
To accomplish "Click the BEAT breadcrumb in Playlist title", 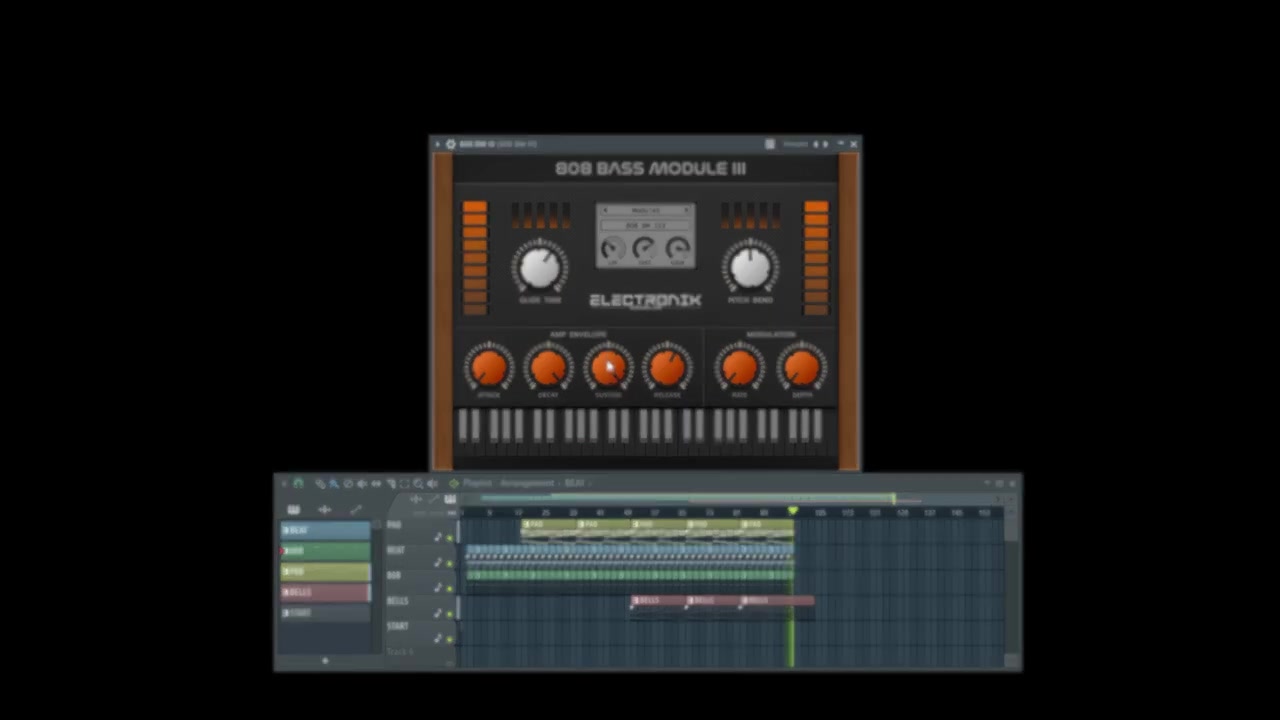I will click(574, 484).
